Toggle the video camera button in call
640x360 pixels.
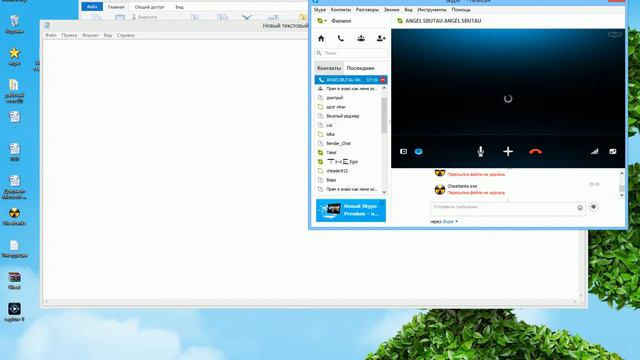tap(403, 151)
